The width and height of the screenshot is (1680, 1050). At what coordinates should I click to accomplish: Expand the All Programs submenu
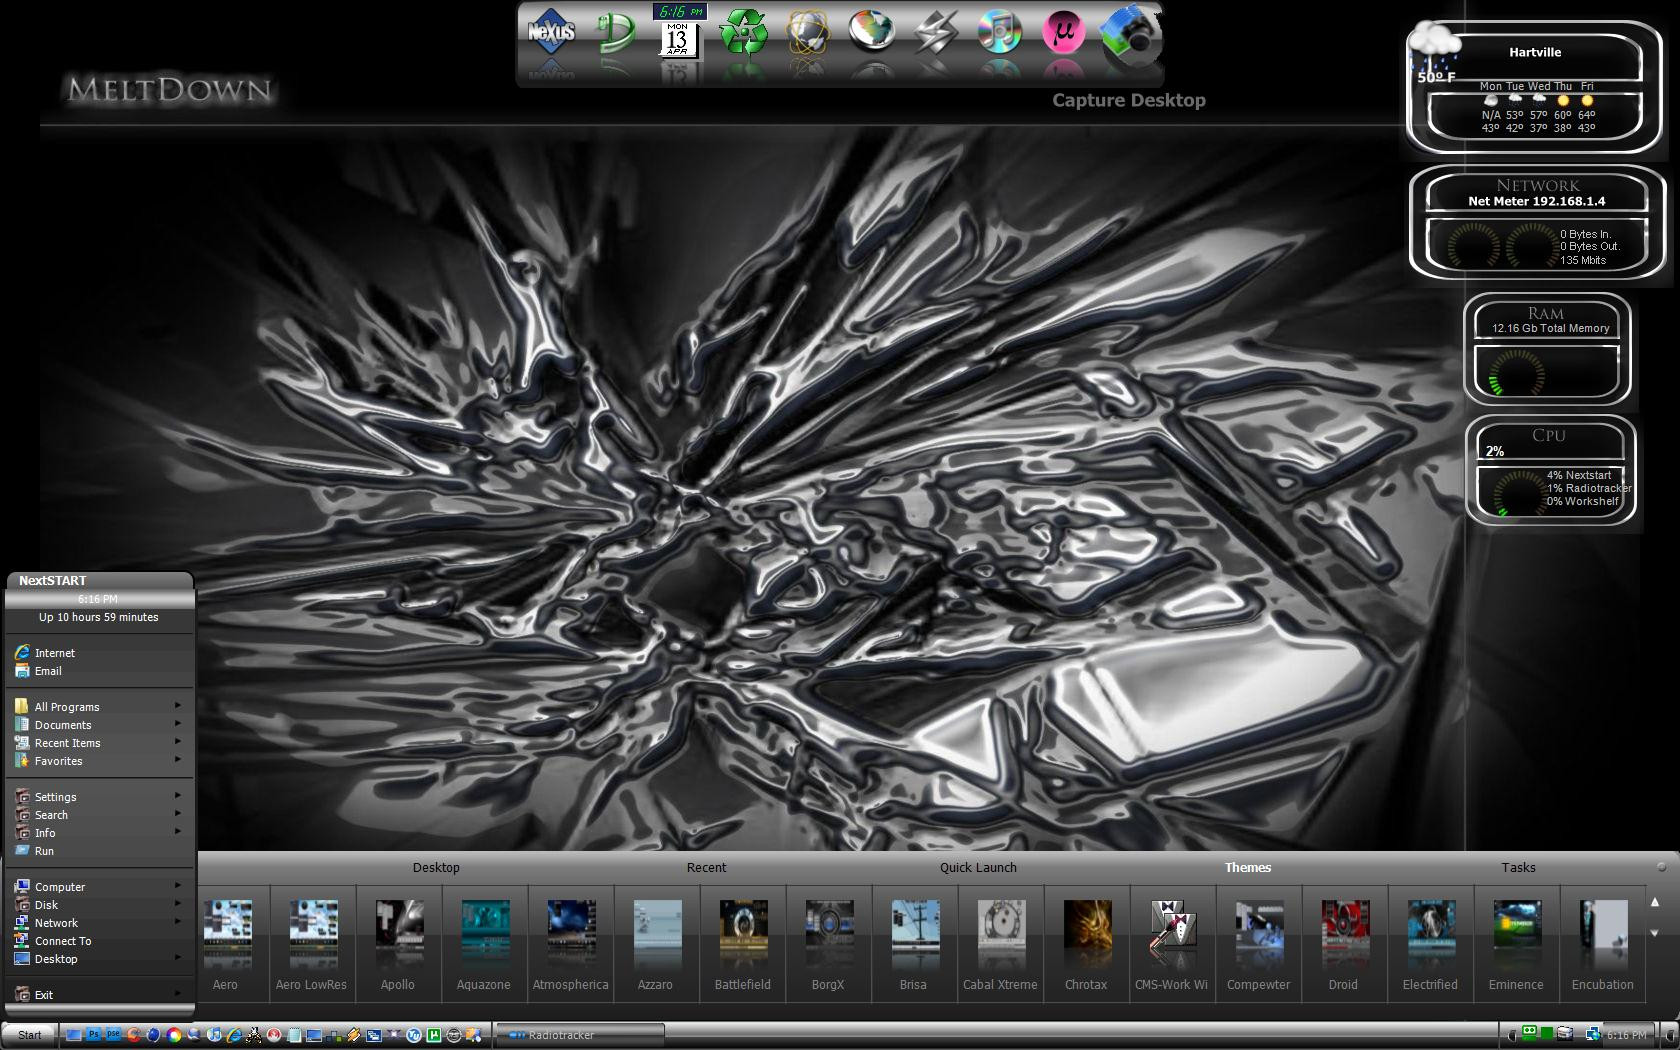(x=67, y=707)
